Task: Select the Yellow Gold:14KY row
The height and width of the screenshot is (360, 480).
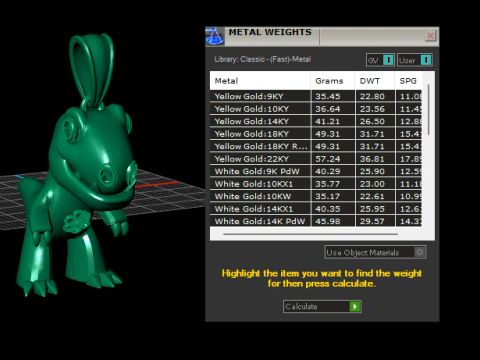Action: [x=316, y=121]
